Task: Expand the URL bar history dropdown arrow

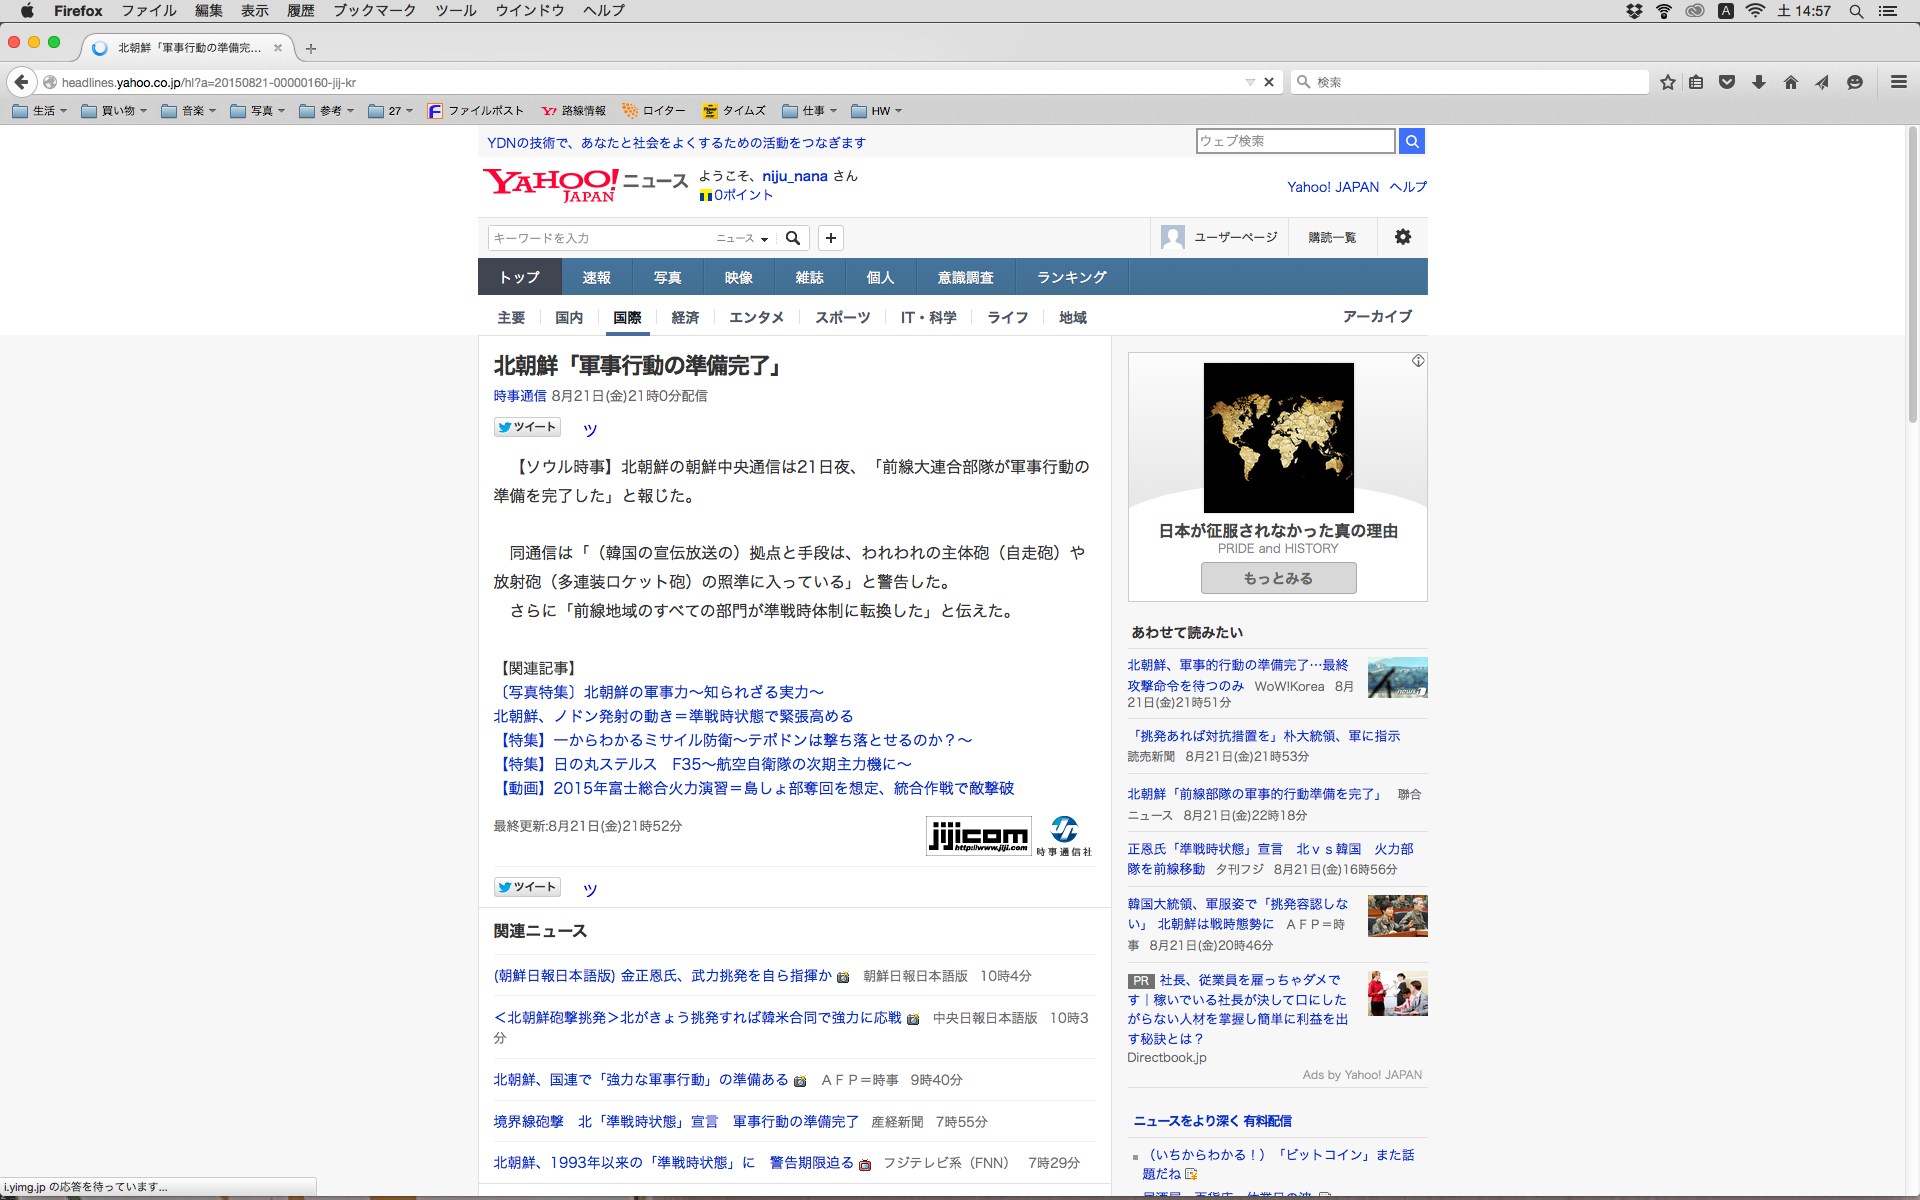Action: 1250,82
